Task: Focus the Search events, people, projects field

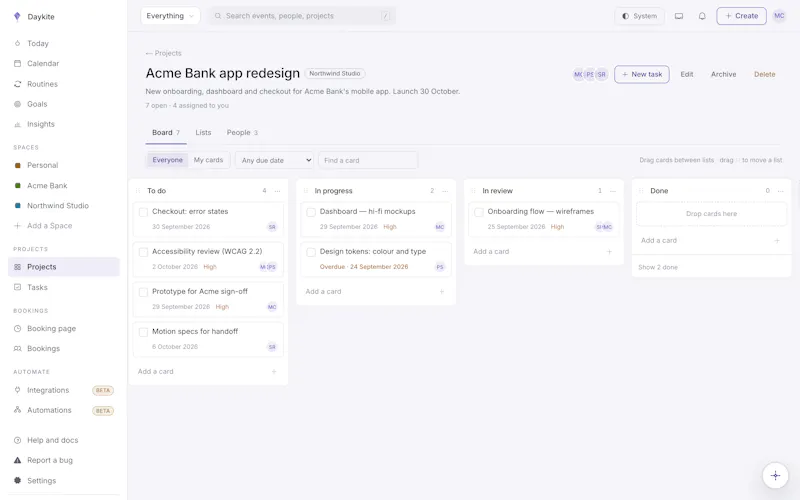Action: 302,16
